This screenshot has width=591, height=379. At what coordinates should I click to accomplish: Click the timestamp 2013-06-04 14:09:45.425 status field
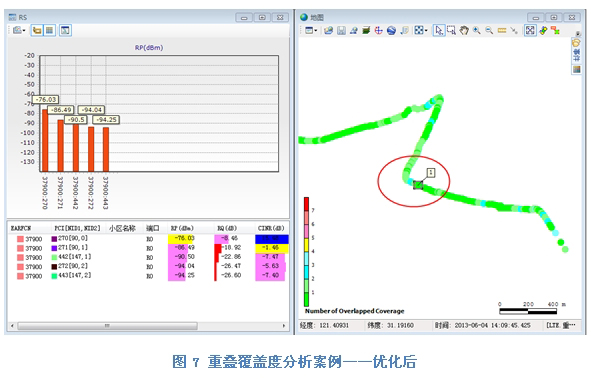coord(482,325)
